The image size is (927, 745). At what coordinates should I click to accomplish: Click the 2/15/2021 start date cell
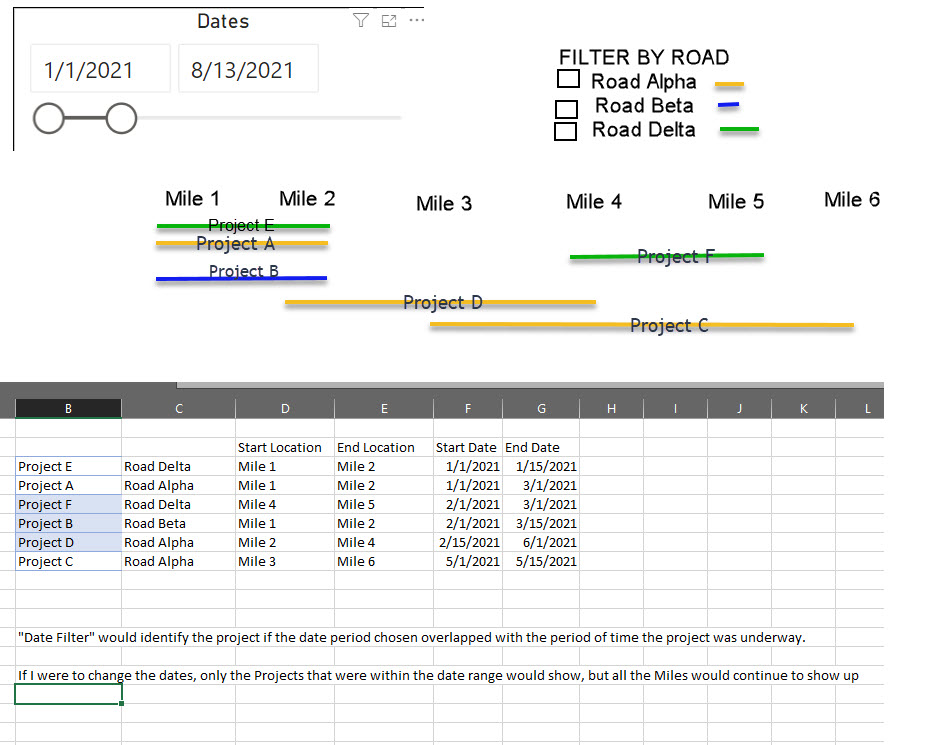pyautogui.click(x=468, y=542)
